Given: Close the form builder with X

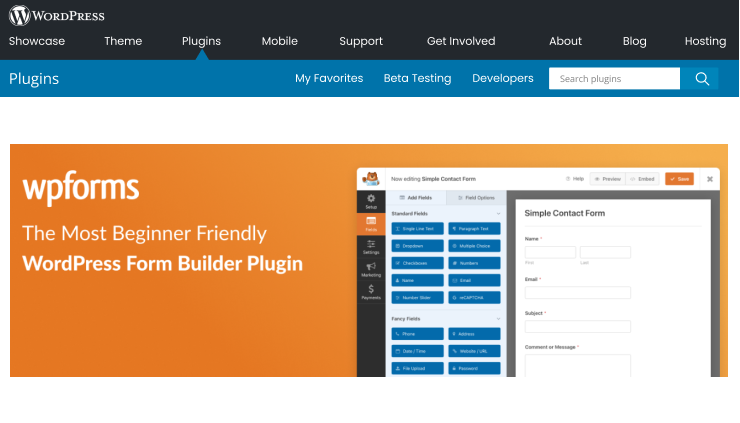Looking at the screenshot, I should 709,179.
